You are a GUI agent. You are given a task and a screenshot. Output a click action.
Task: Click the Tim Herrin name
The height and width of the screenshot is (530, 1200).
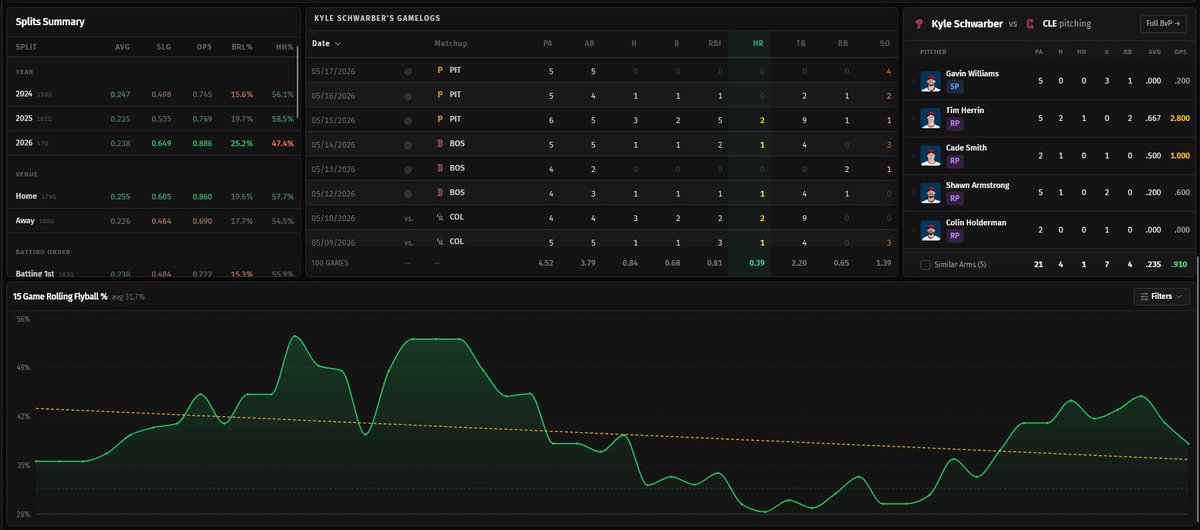965,111
